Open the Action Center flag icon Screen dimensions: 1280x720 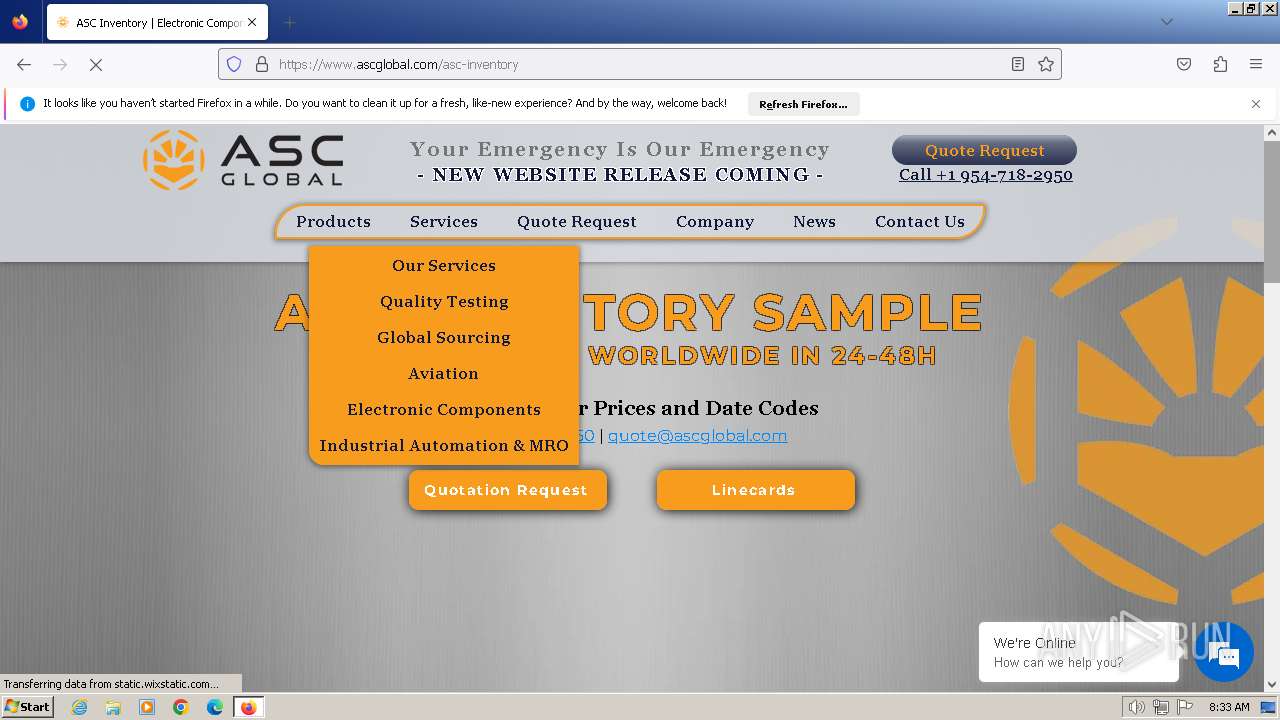click(x=1183, y=707)
